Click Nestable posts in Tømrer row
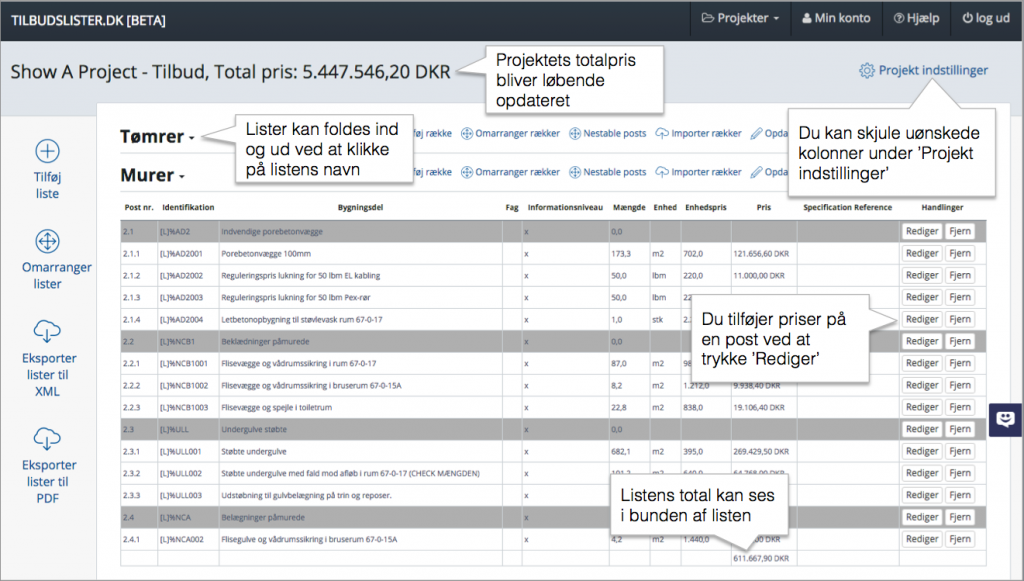This screenshot has height=581, width=1024. point(608,133)
